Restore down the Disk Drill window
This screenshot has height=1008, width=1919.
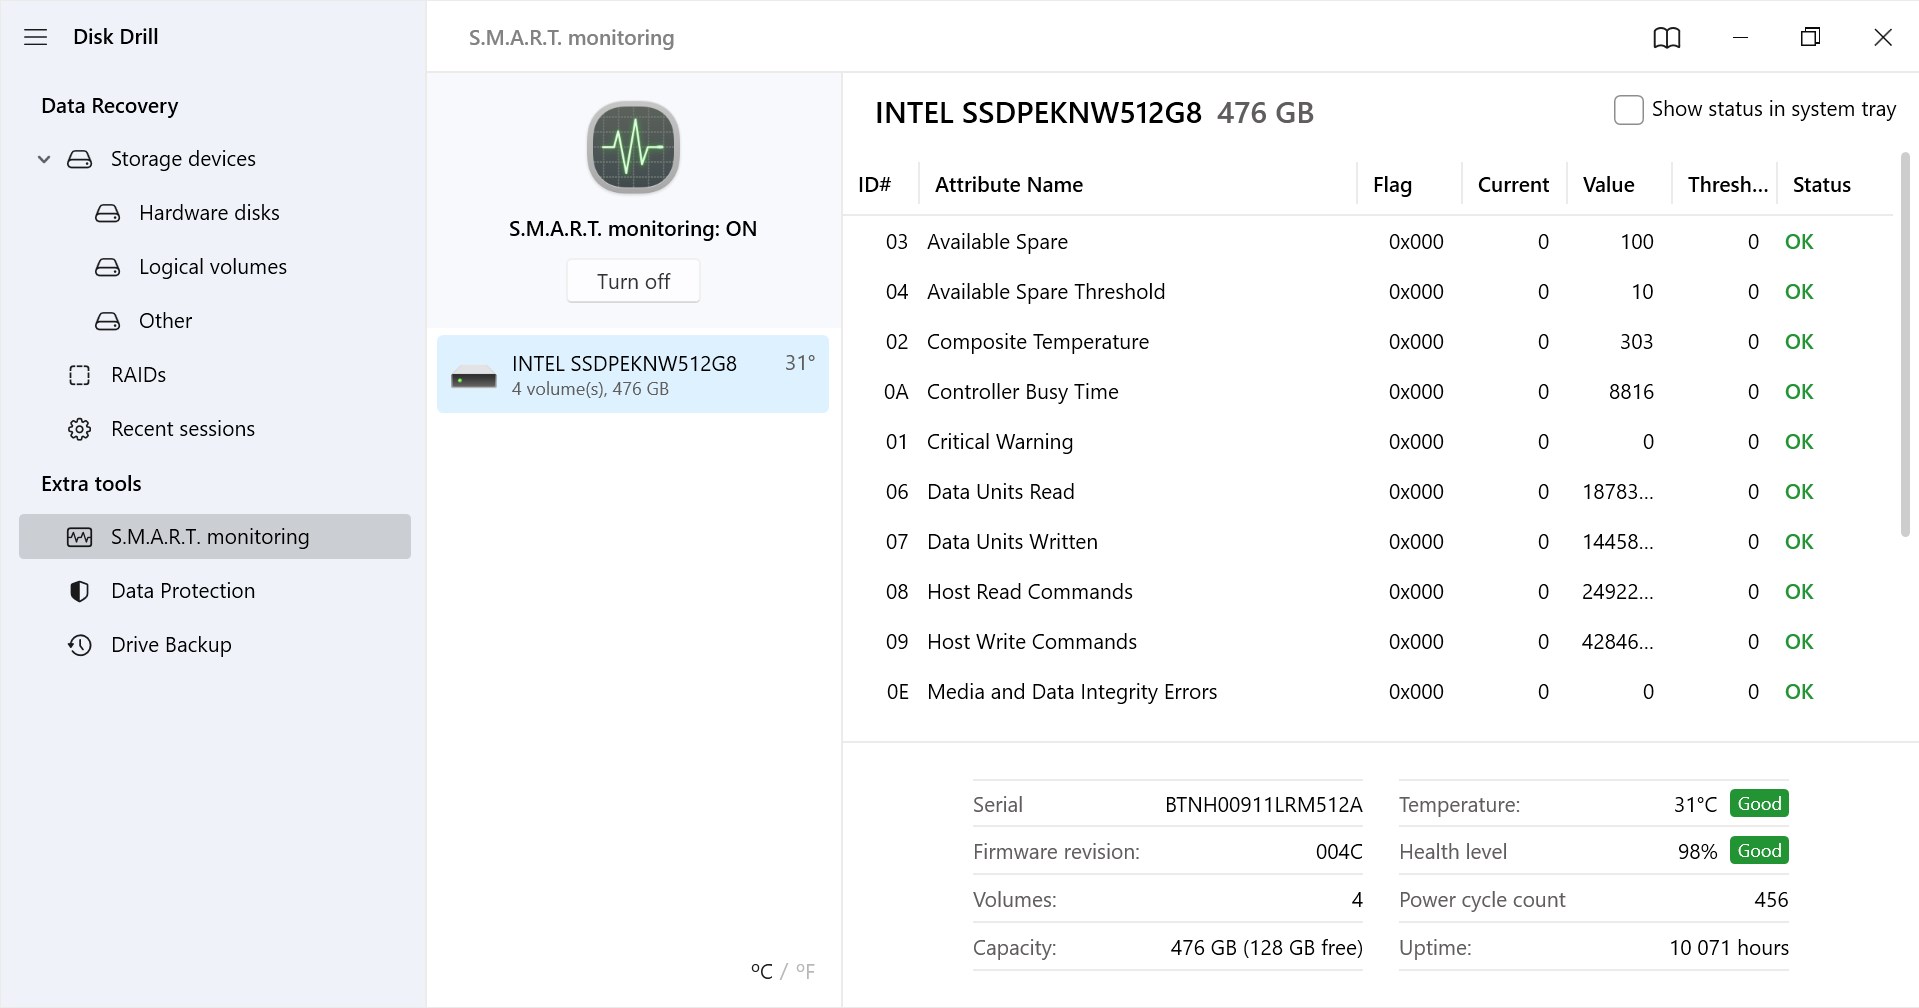[1810, 37]
